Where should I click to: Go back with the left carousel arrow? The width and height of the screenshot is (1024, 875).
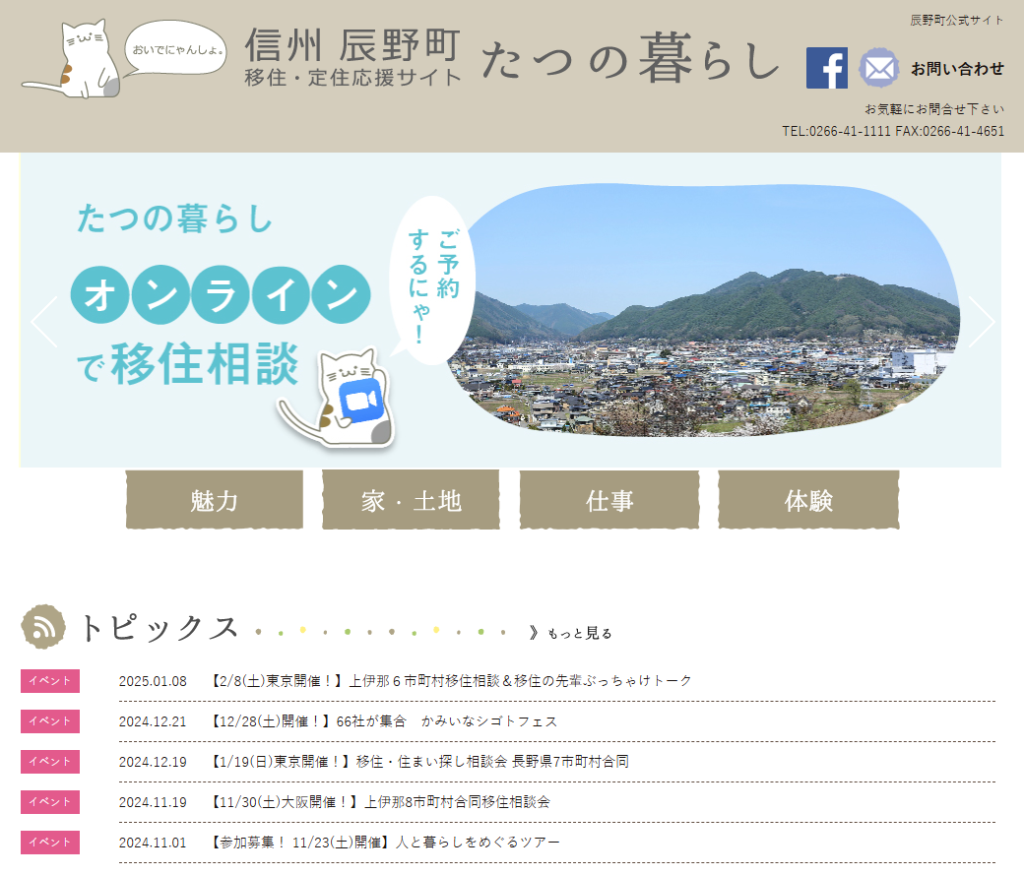[42, 322]
